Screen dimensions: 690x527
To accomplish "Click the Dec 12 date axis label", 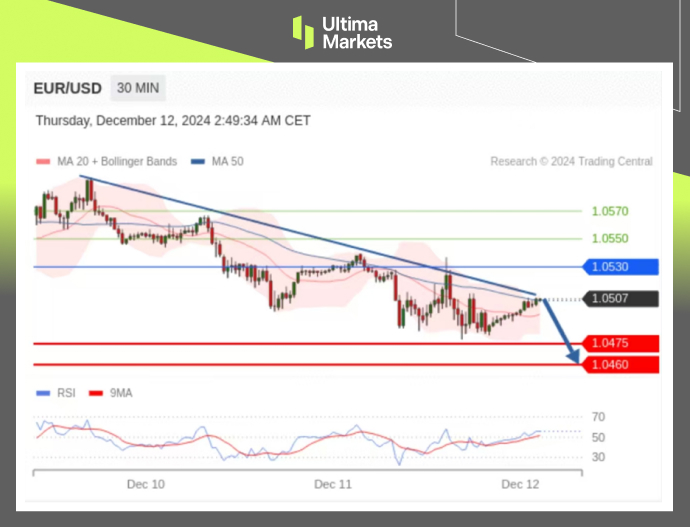I will tap(520, 484).
